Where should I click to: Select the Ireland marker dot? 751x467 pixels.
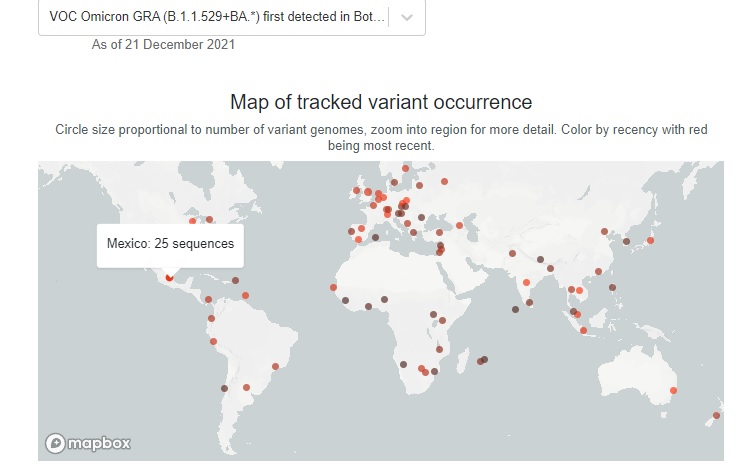coord(356,191)
